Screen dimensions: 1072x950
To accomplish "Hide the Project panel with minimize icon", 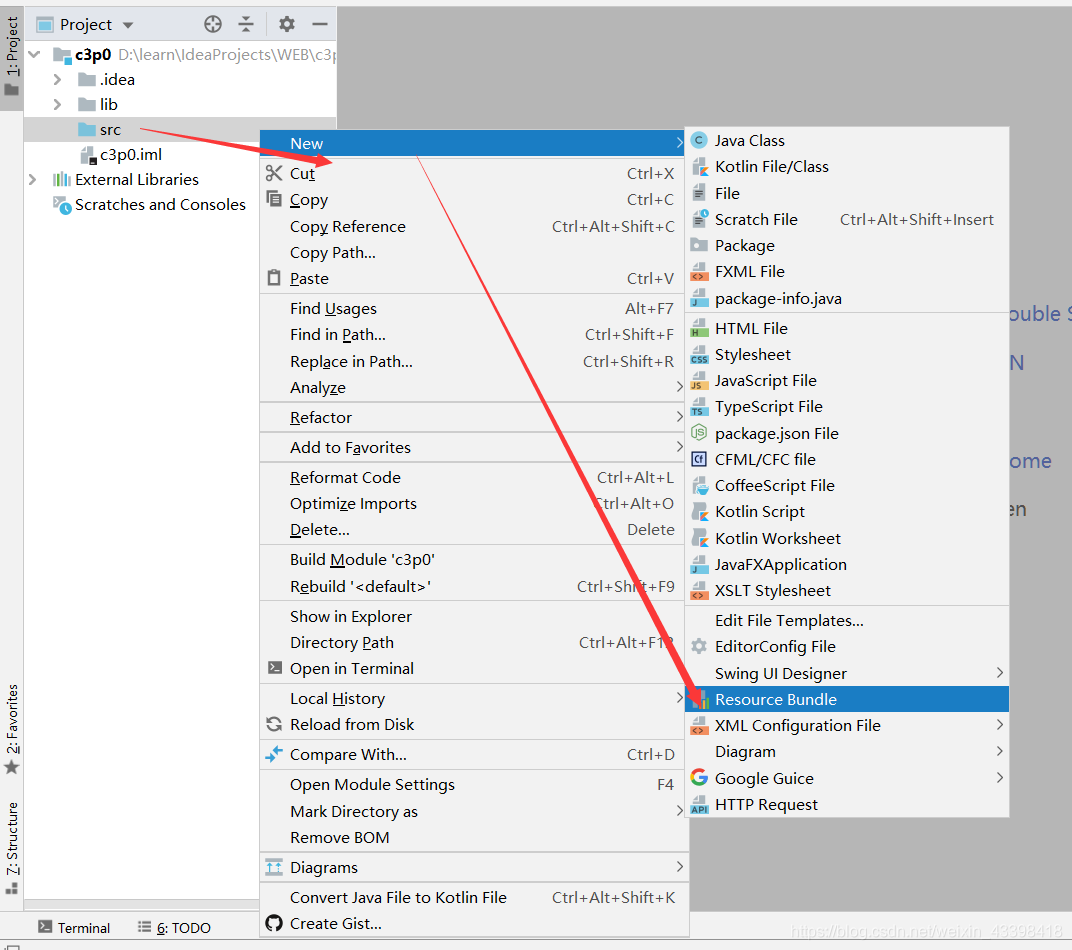I will (x=320, y=25).
